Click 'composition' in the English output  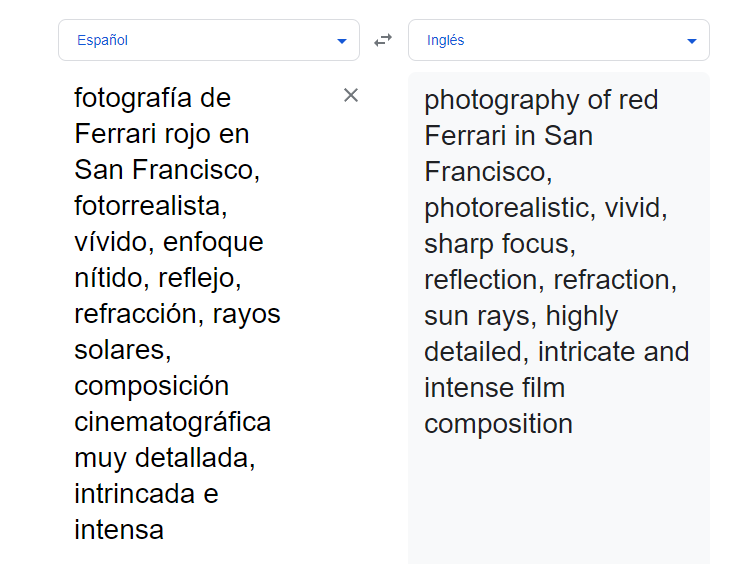(498, 424)
